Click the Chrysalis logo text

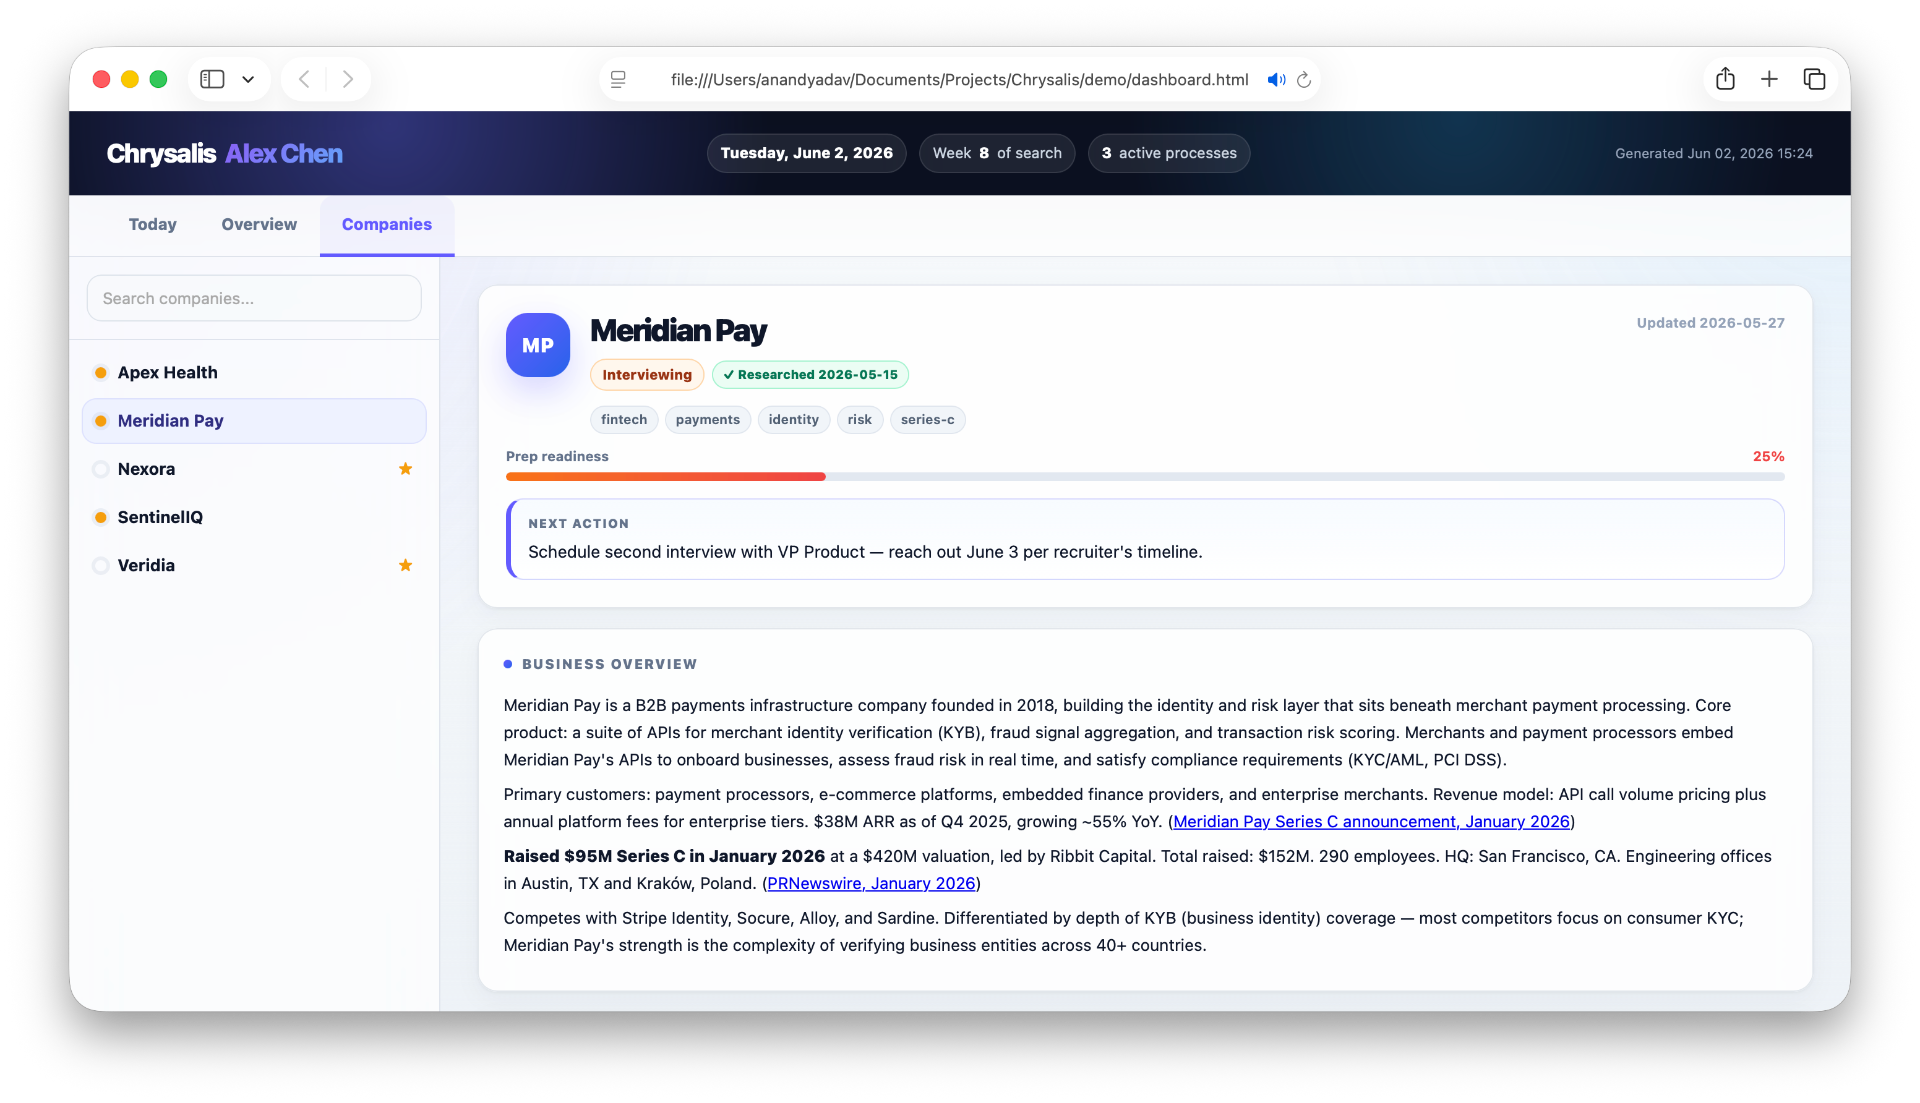tap(161, 153)
